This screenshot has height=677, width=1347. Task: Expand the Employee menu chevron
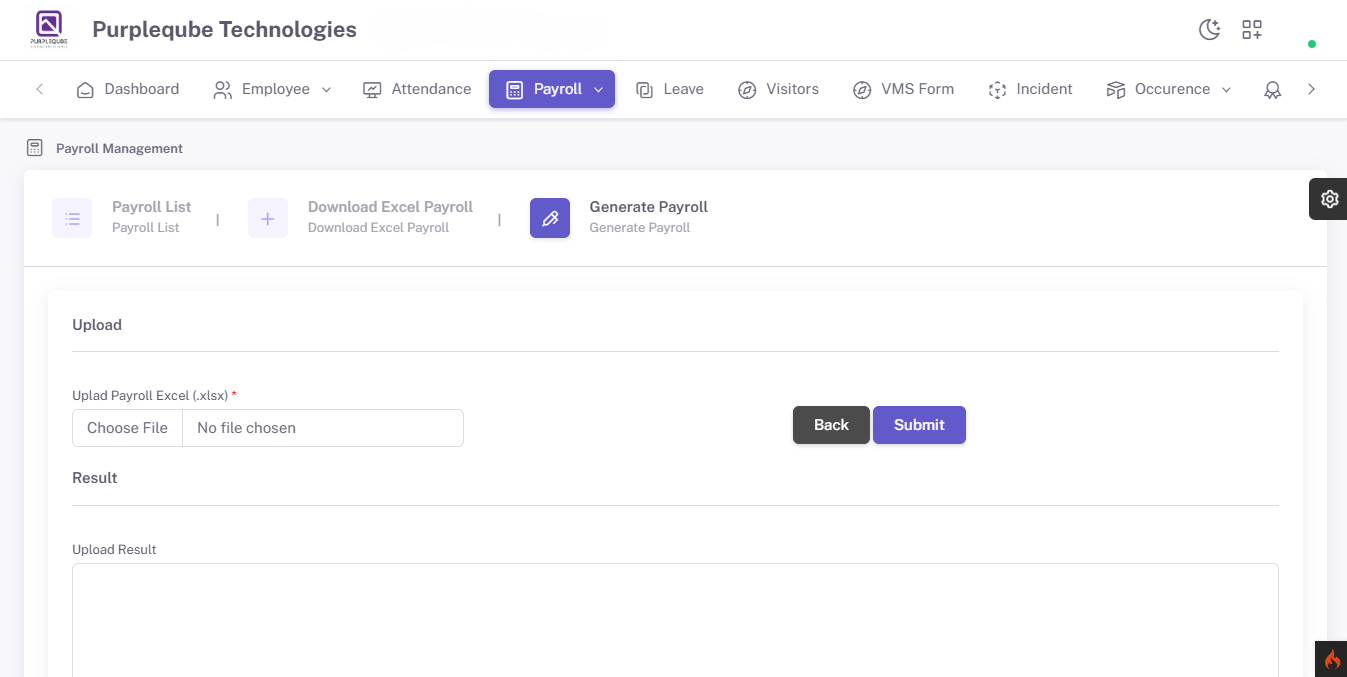point(326,90)
